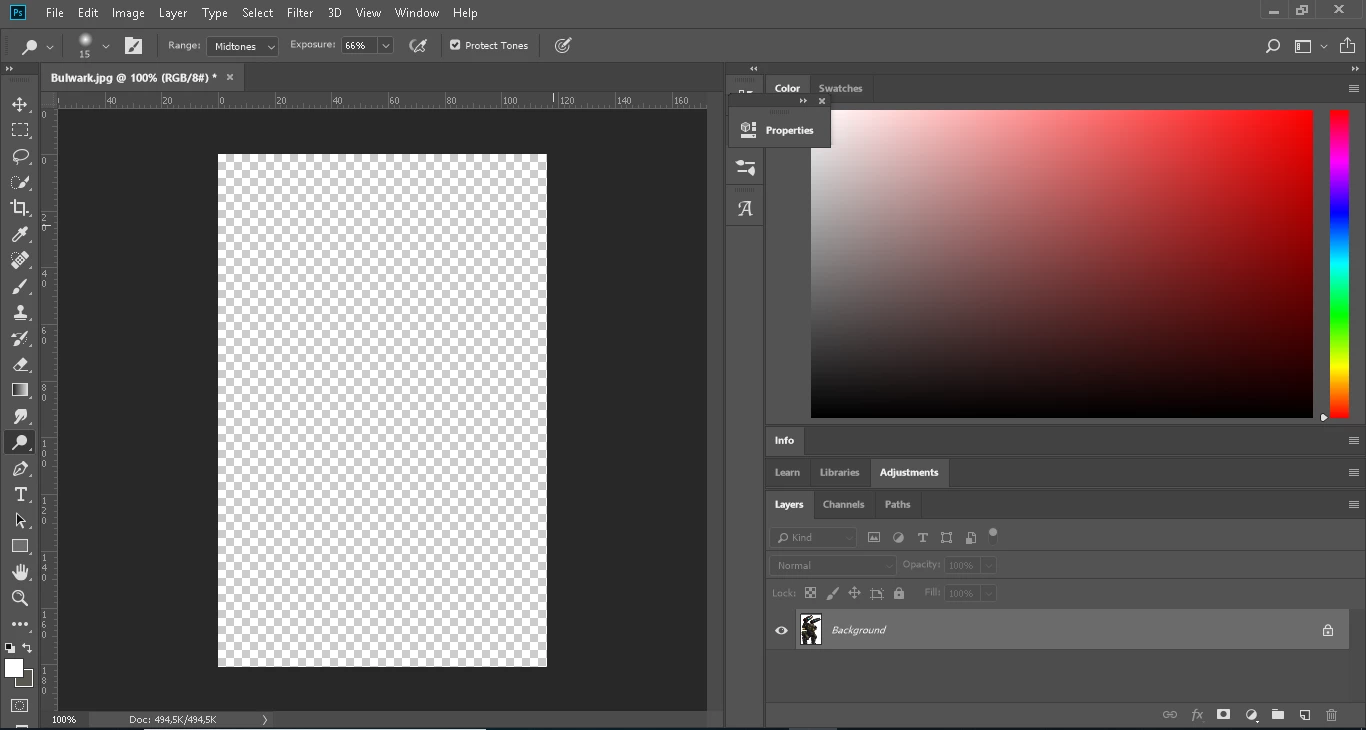Switch to the Libraries tab
Viewport: 1366px width, 730px height.
(839, 473)
